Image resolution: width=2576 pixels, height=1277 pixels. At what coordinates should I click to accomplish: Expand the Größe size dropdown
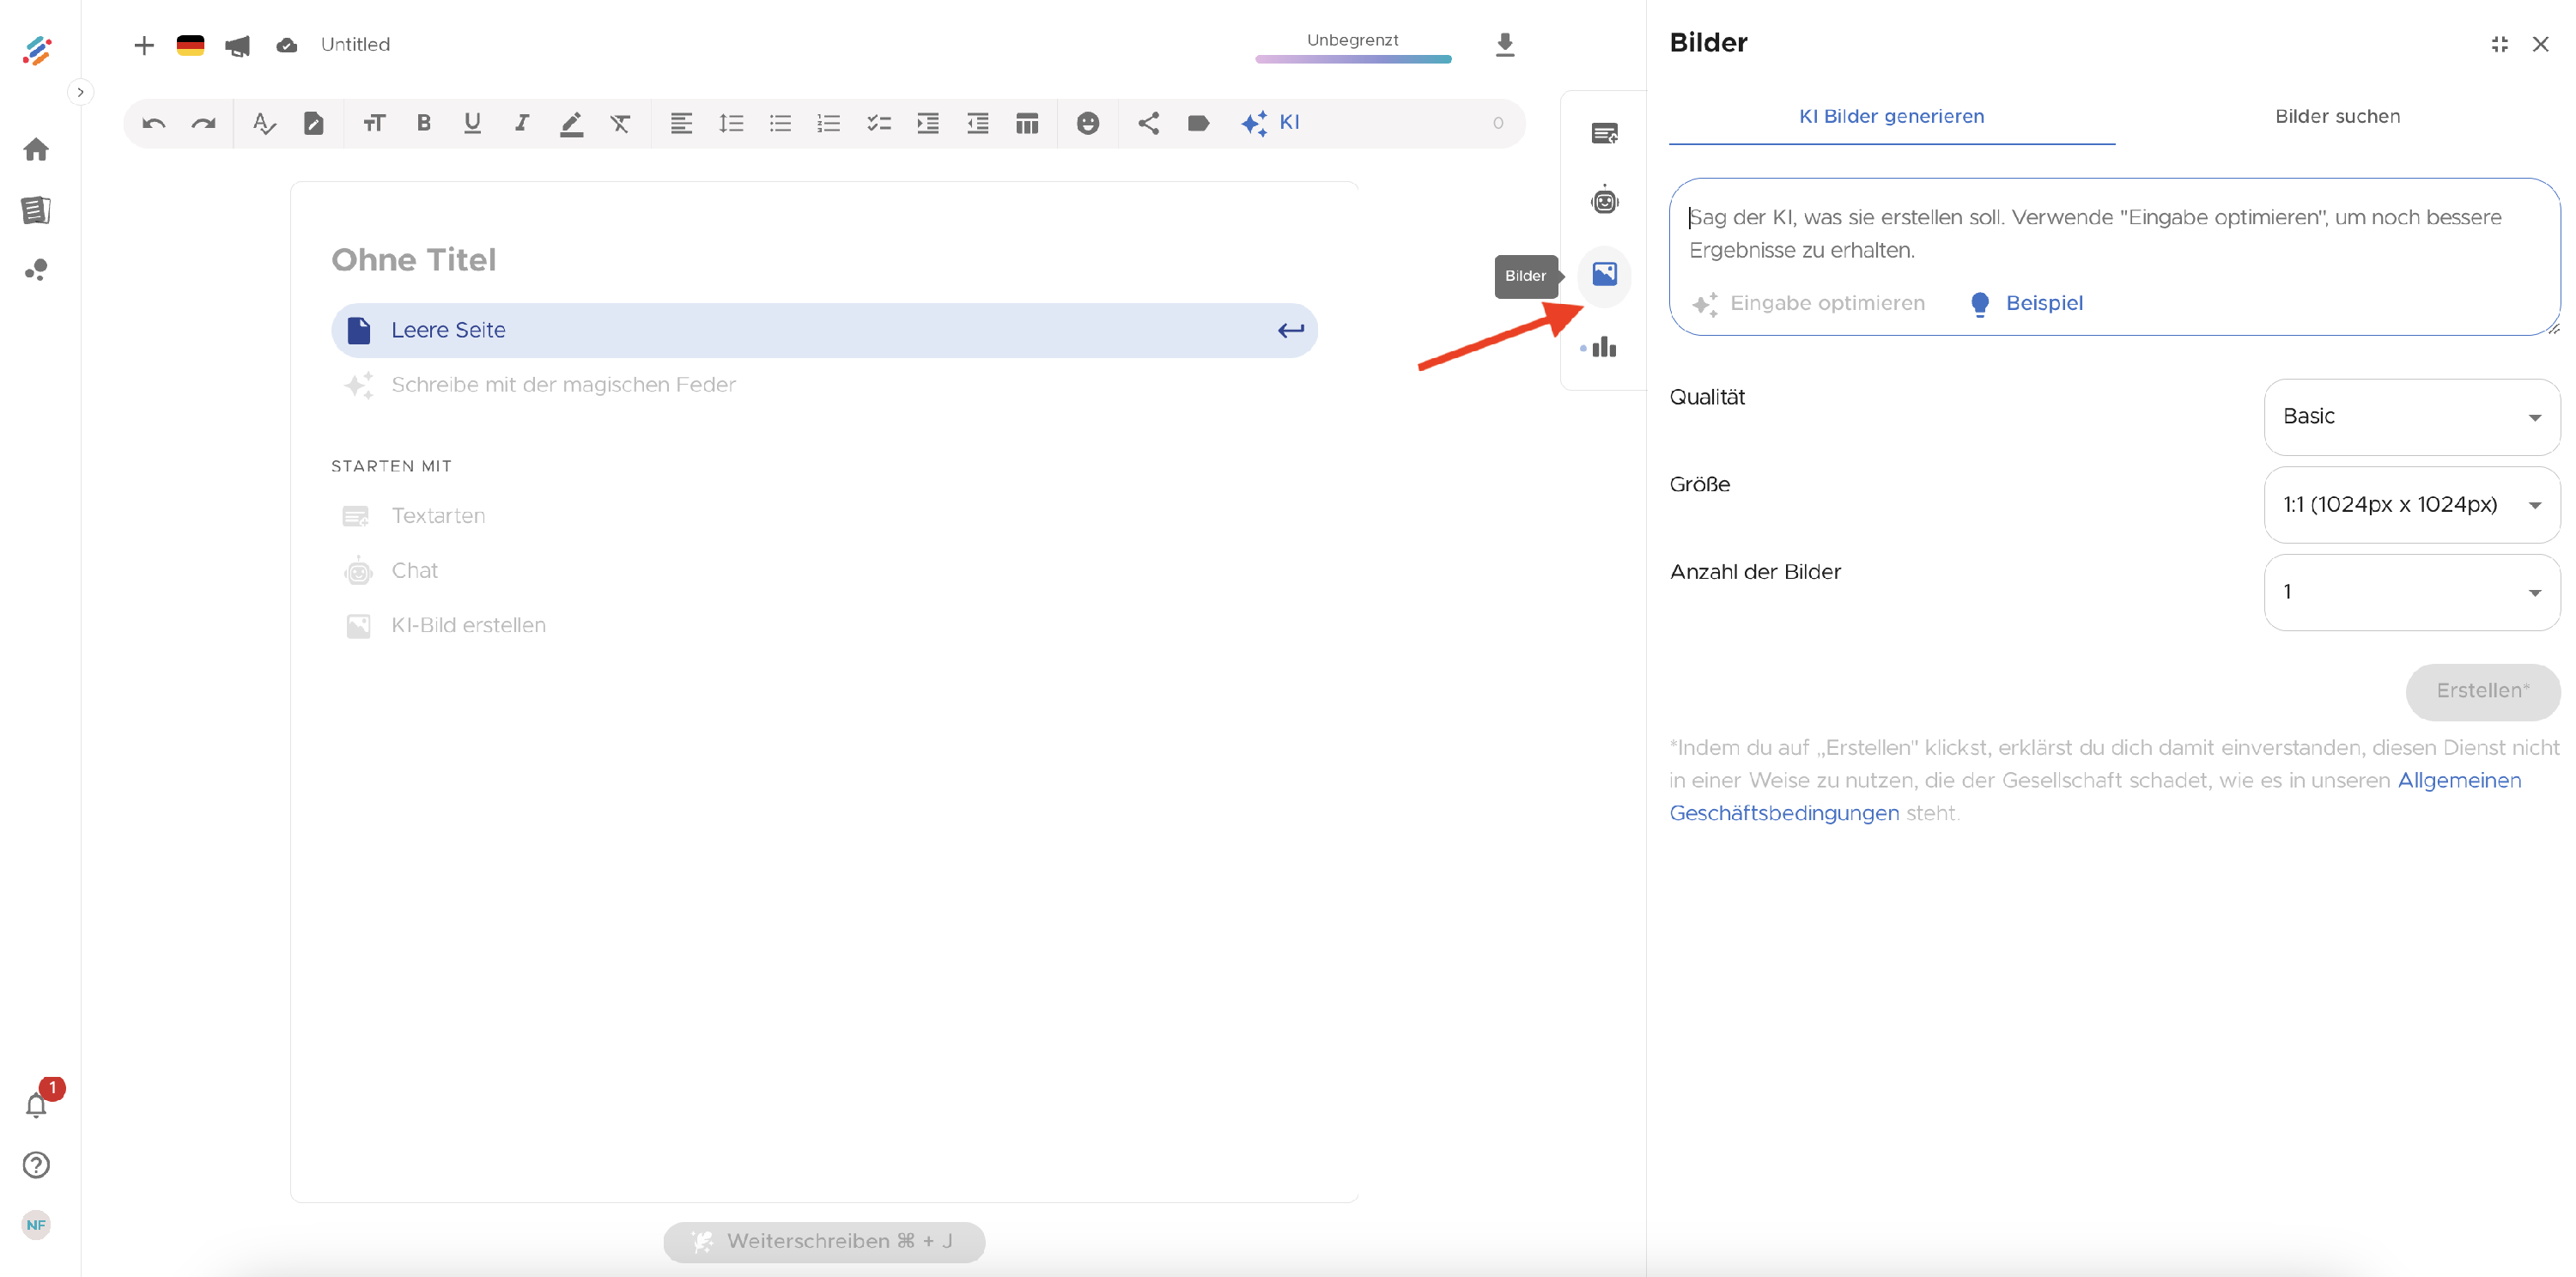(x=2411, y=504)
